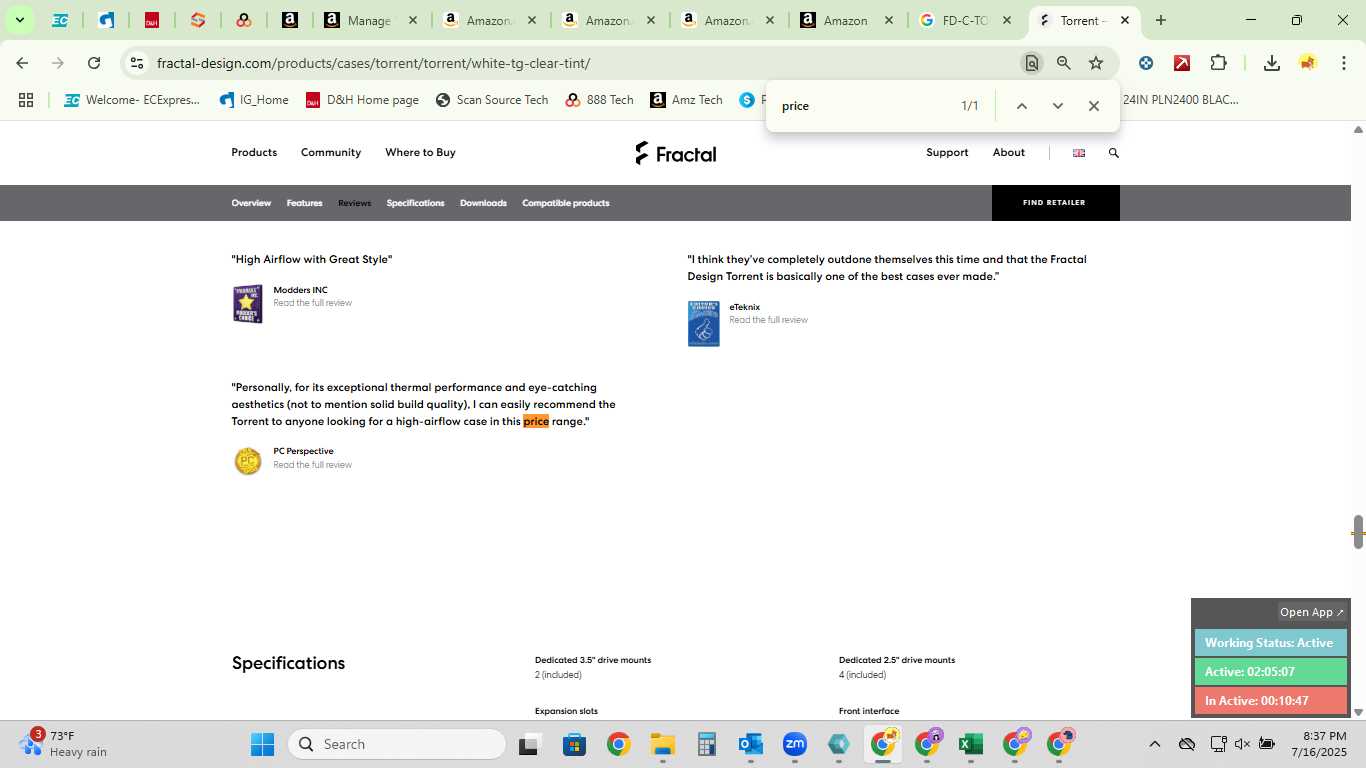Click the Fractal logo
Screen dimensions: 1366x768
[676, 153]
